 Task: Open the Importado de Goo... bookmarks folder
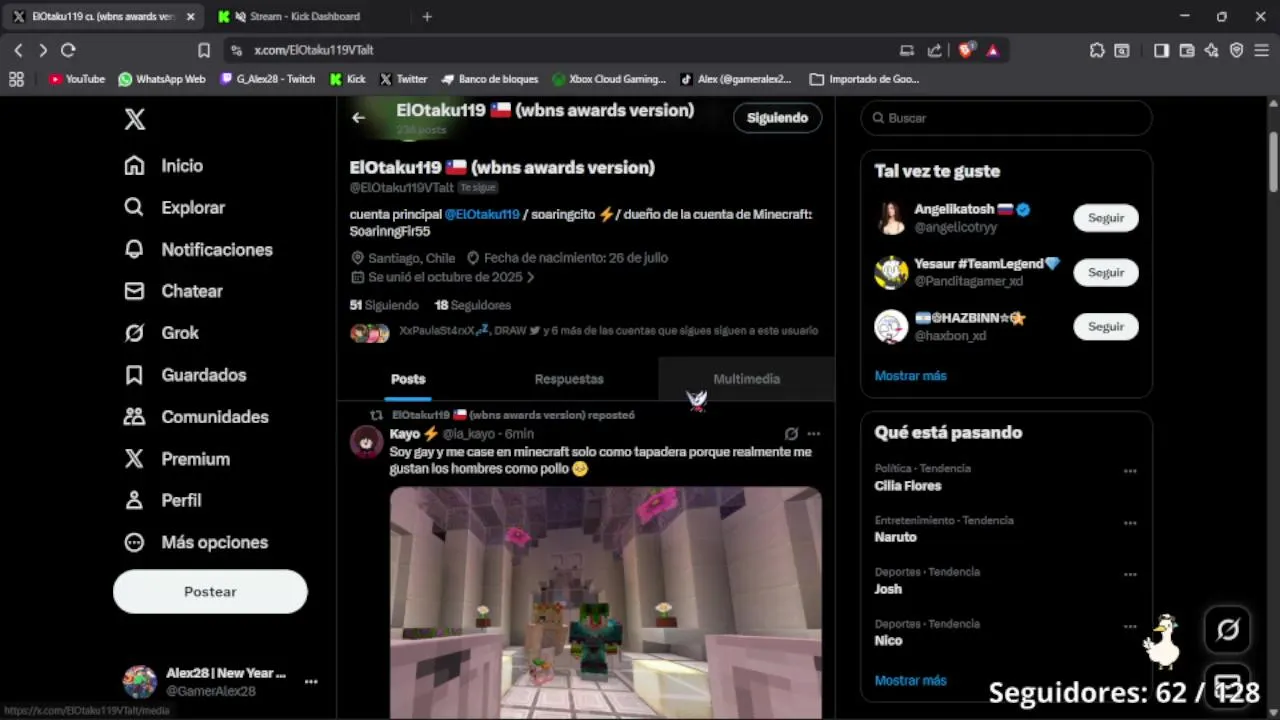[x=865, y=79]
